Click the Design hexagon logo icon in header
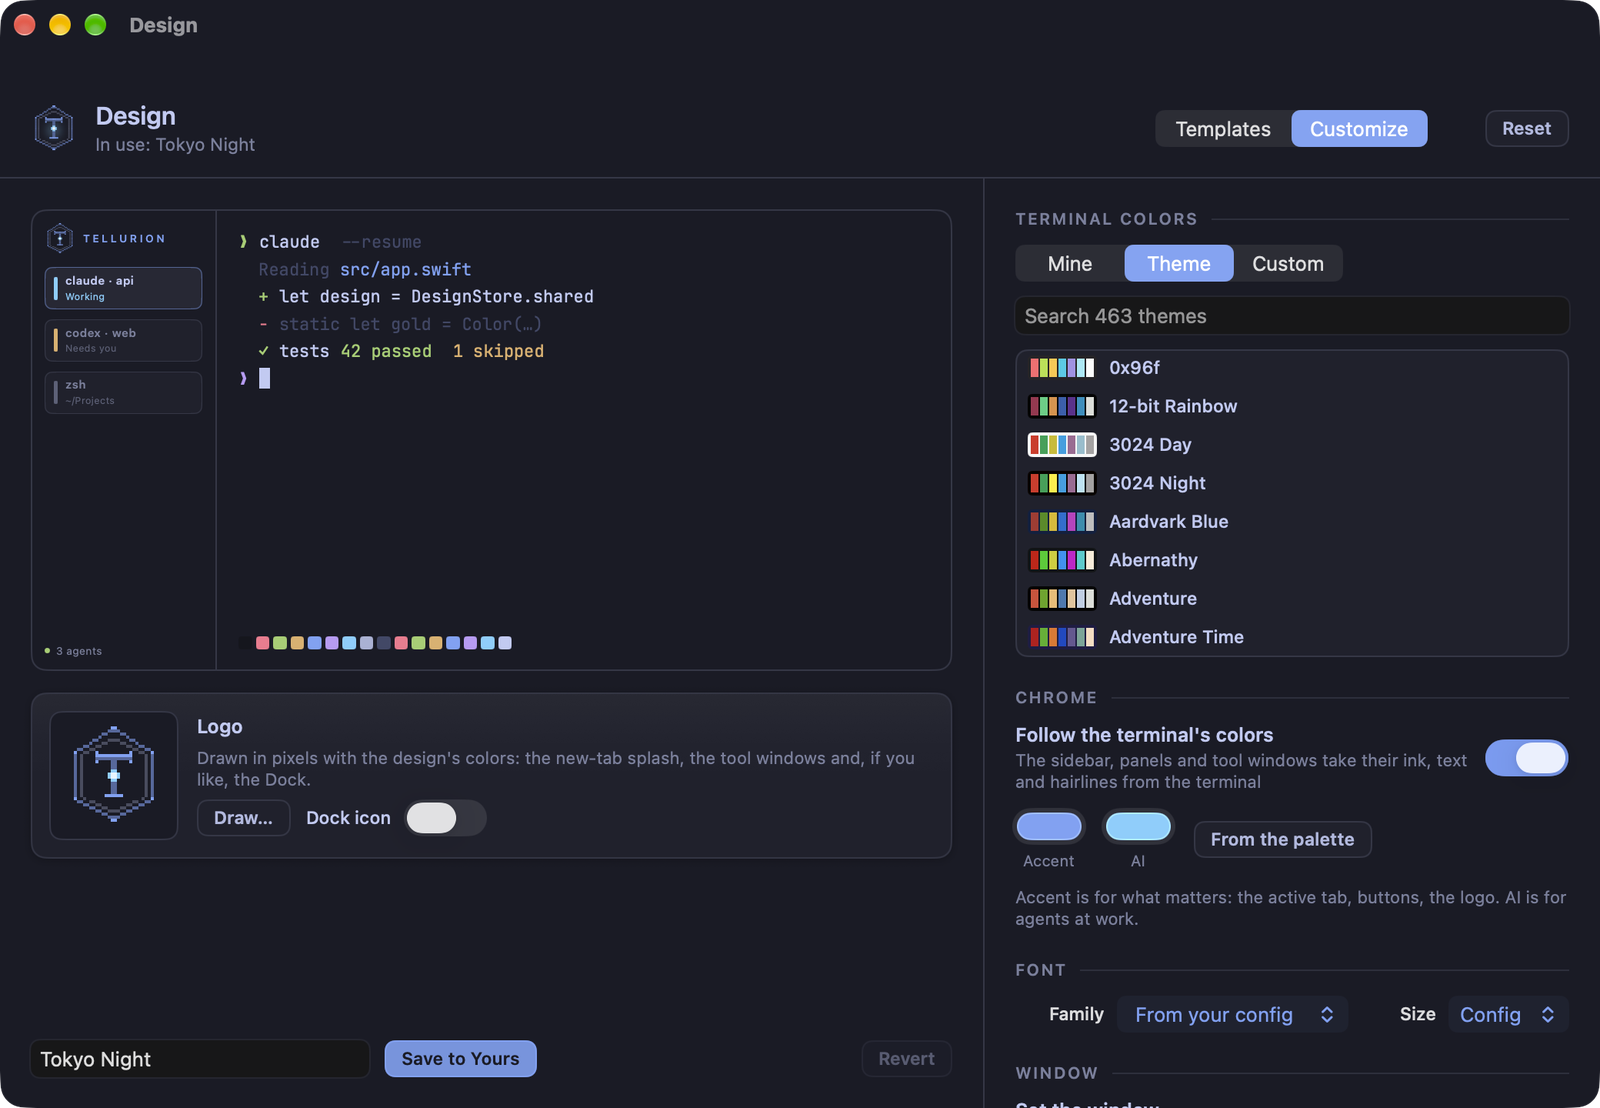Screen dimensions: 1600x1108 (x=54, y=128)
